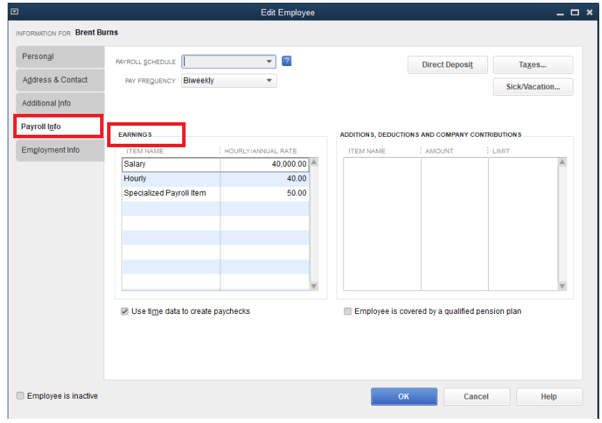
Task: Open the Pay Frequency Biweekly dropdown
Action: [269, 81]
